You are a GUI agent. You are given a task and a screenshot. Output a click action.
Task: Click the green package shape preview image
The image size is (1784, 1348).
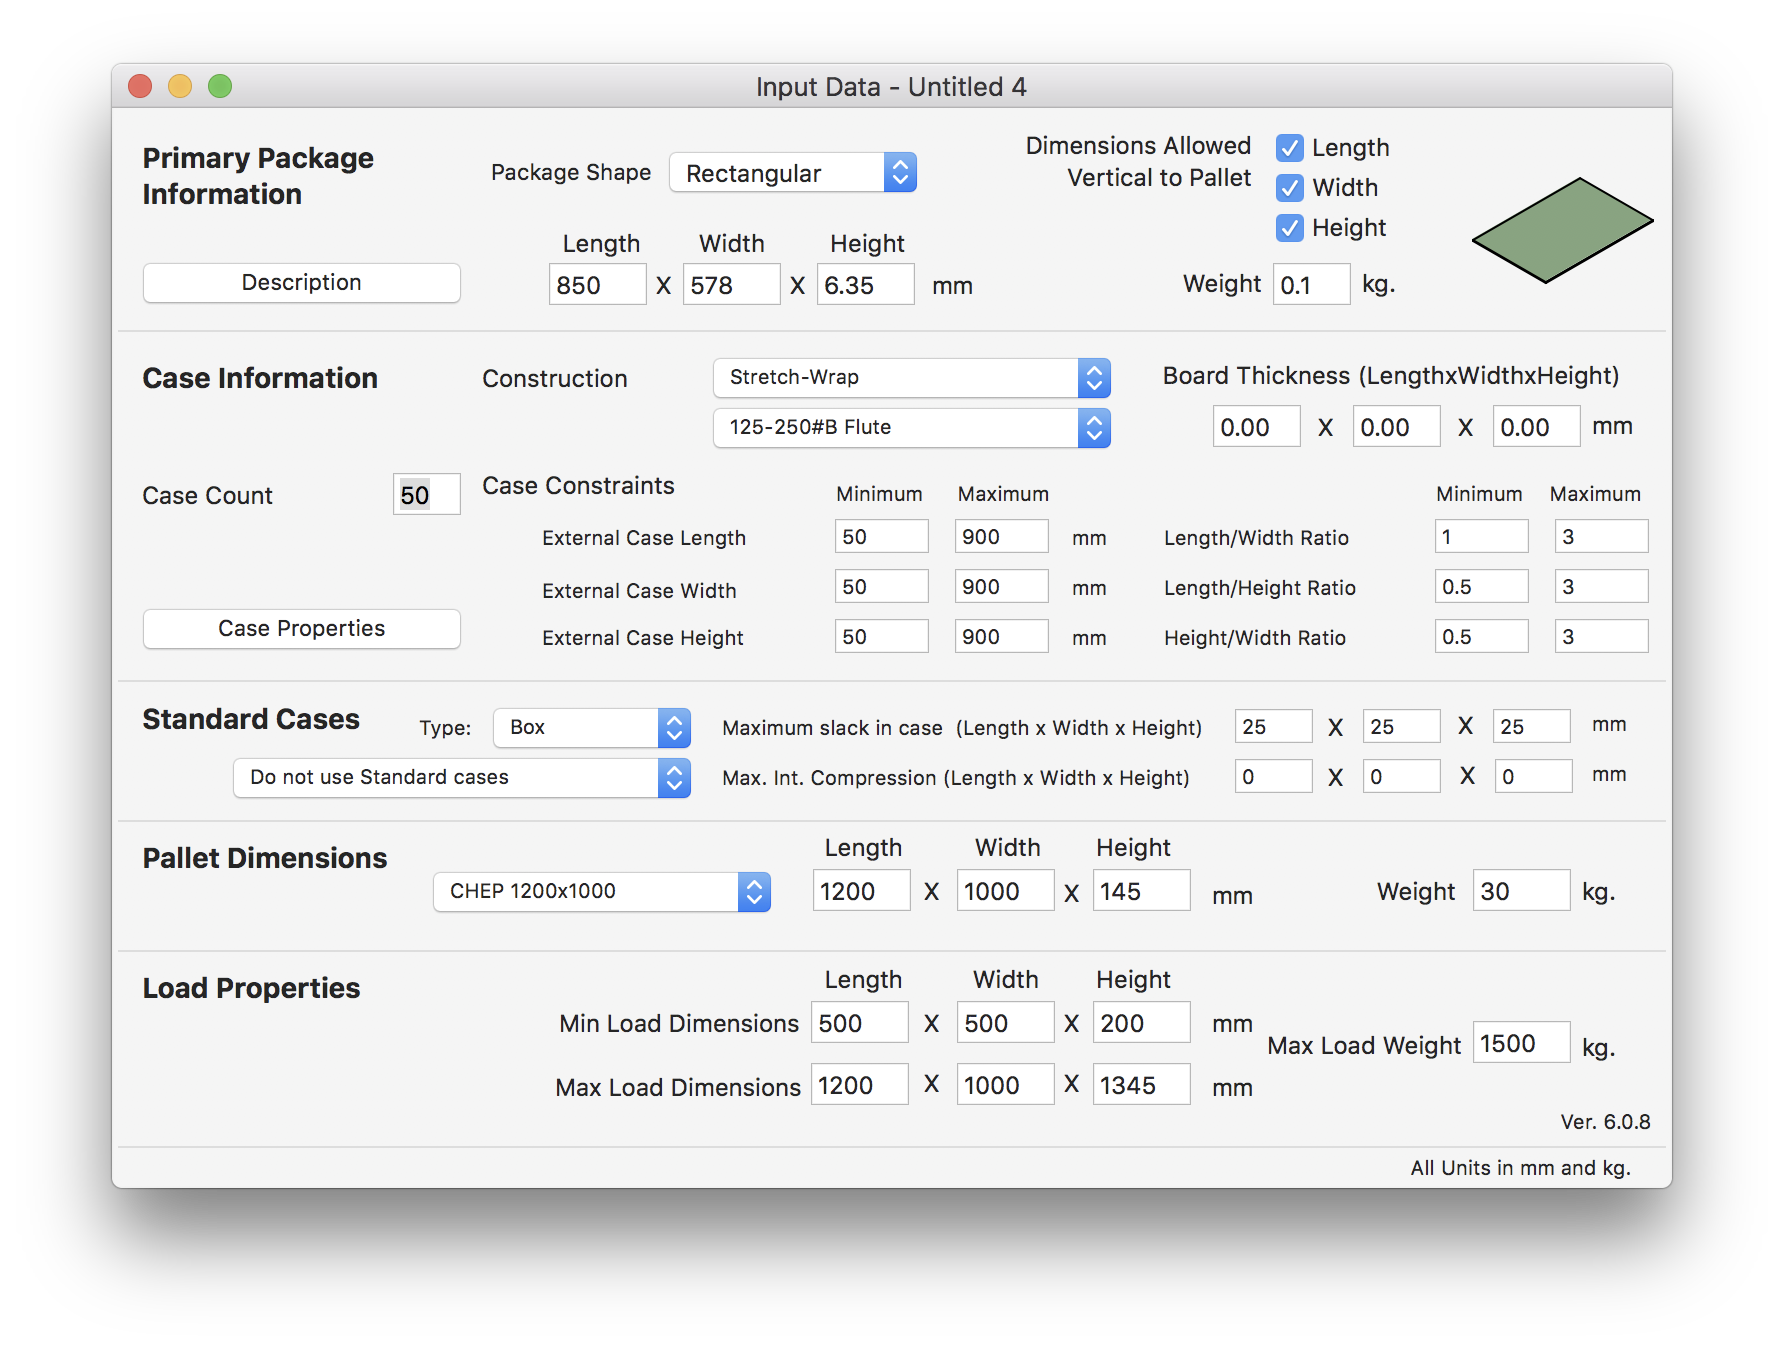click(1562, 230)
